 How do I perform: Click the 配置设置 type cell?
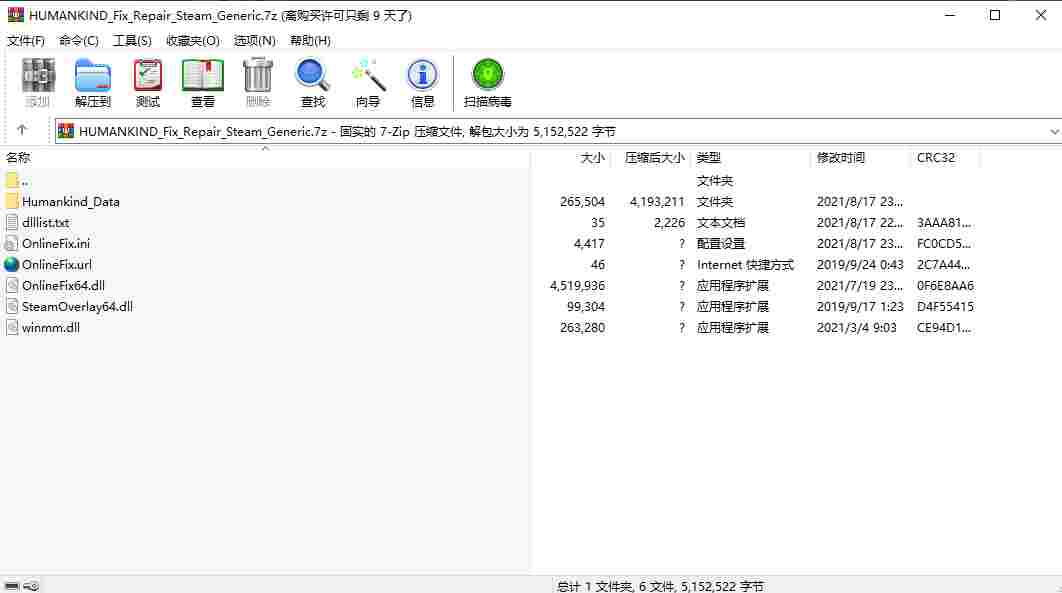tap(721, 244)
